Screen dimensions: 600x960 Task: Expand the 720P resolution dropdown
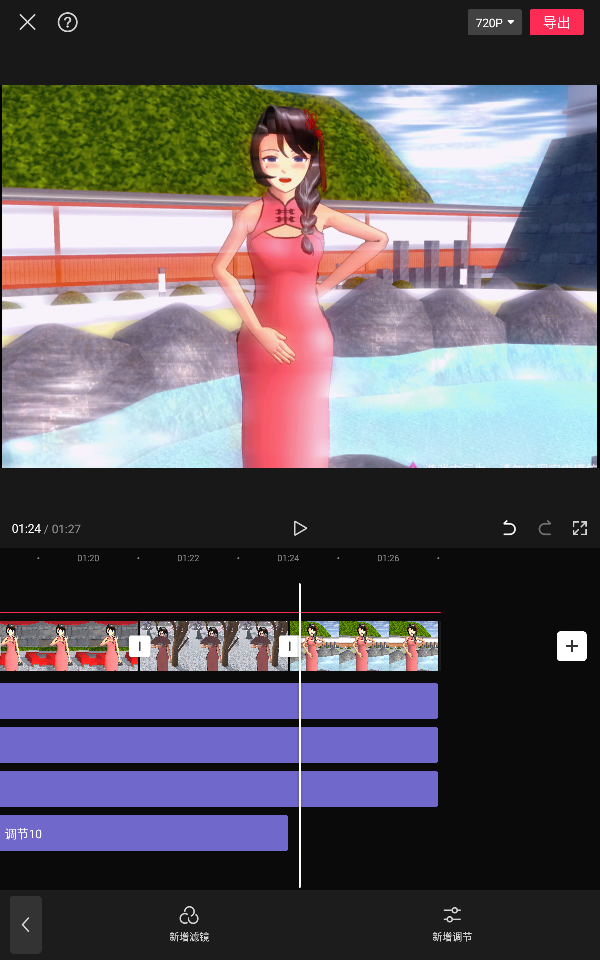494,22
